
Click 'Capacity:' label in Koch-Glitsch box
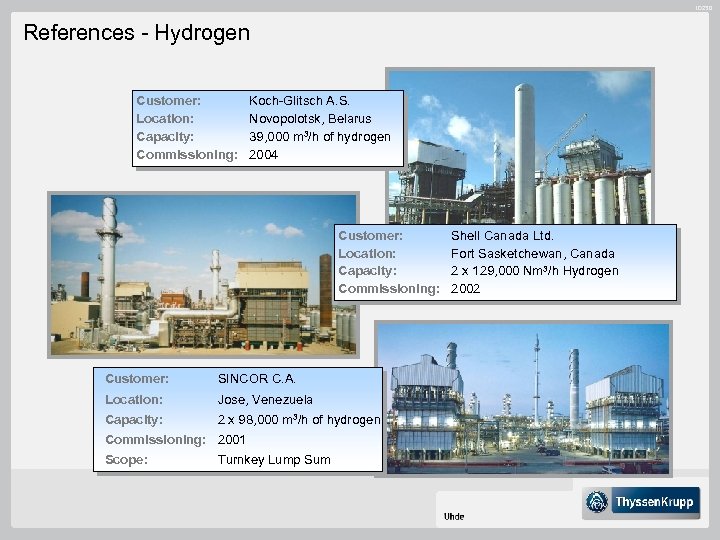click(165, 137)
